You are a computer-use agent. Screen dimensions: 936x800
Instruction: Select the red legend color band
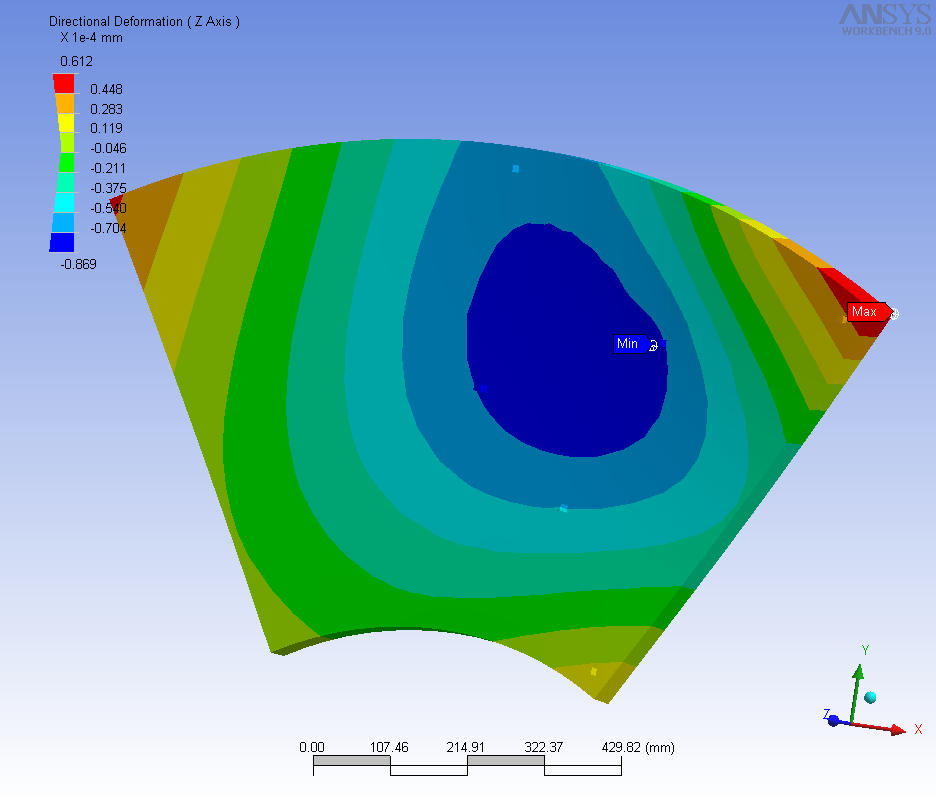[x=64, y=83]
